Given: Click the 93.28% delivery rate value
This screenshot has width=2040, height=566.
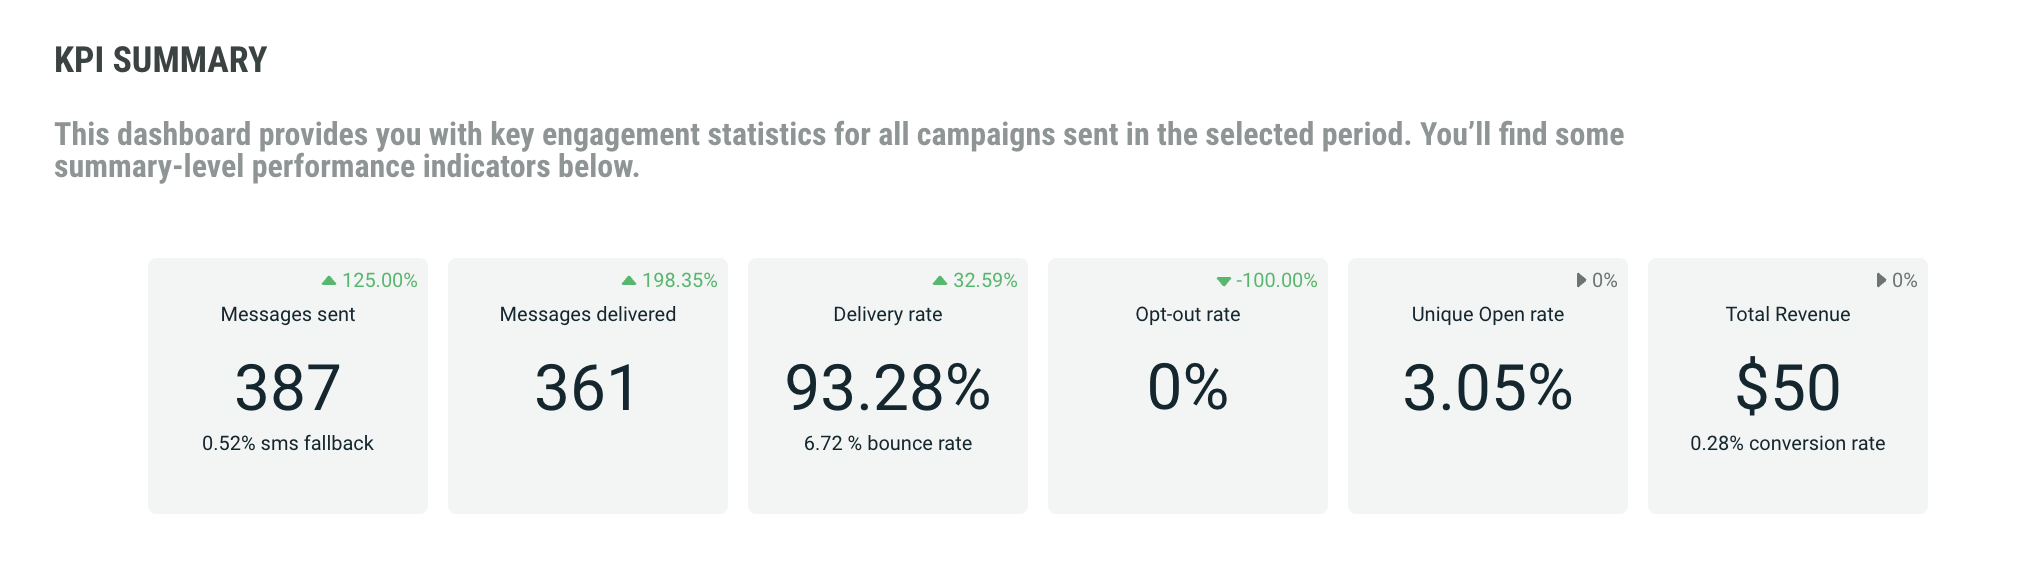Looking at the screenshot, I should [x=887, y=388].
